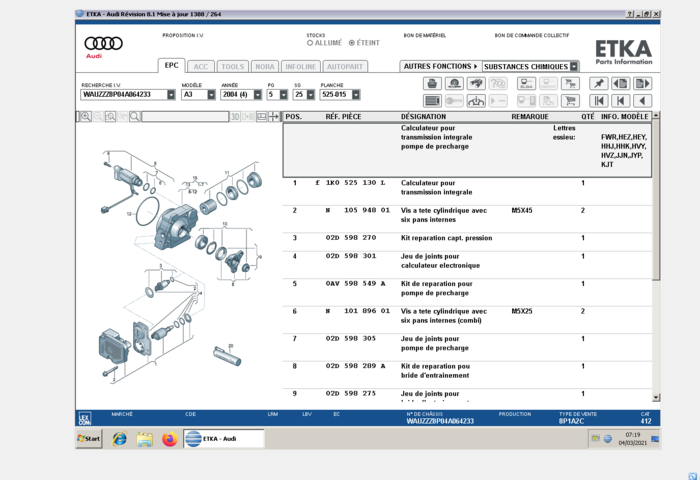Viewport: 700px width, 480px height.
Task: Click the handshake icon in the toolbar
Action: coord(476,83)
